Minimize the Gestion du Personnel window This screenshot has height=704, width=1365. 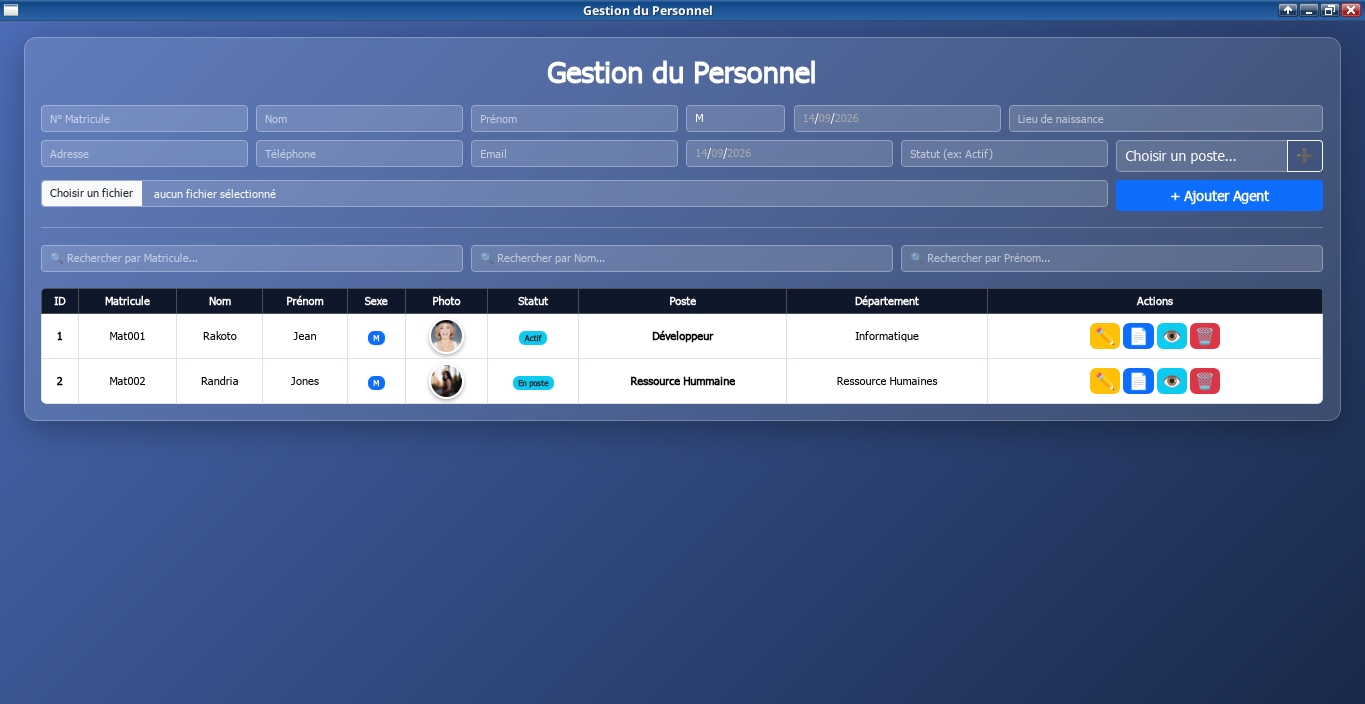[1309, 10]
